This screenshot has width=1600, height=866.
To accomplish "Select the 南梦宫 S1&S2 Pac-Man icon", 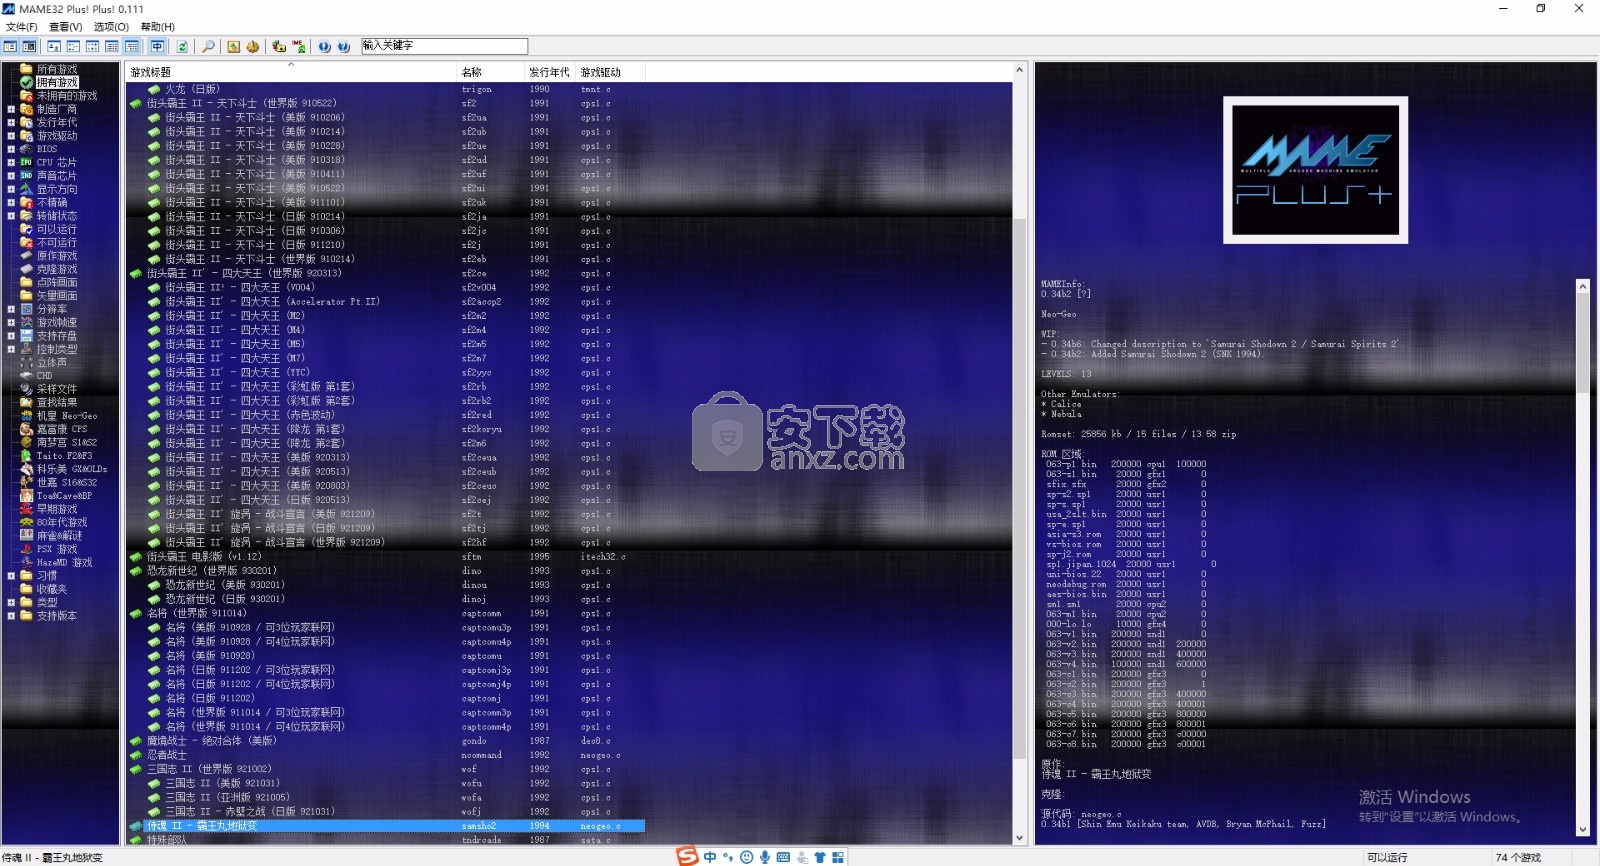I will [x=27, y=442].
